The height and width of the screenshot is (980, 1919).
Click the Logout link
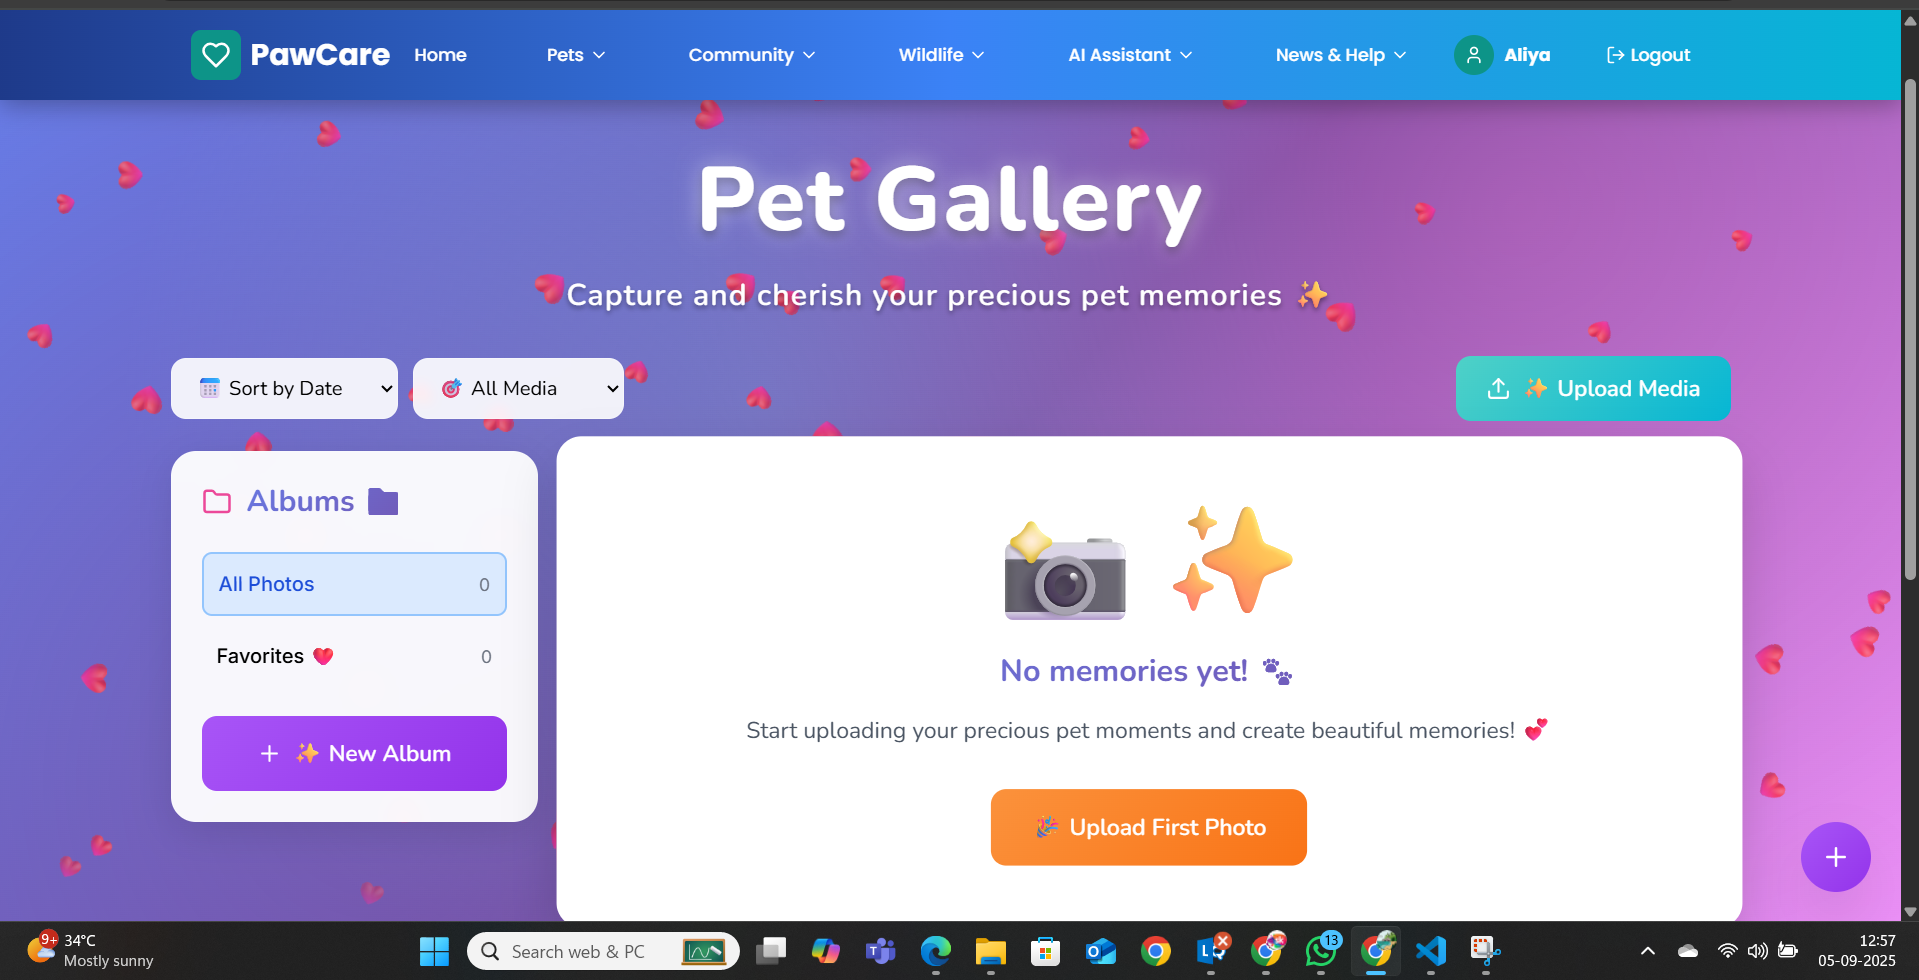1648,55
